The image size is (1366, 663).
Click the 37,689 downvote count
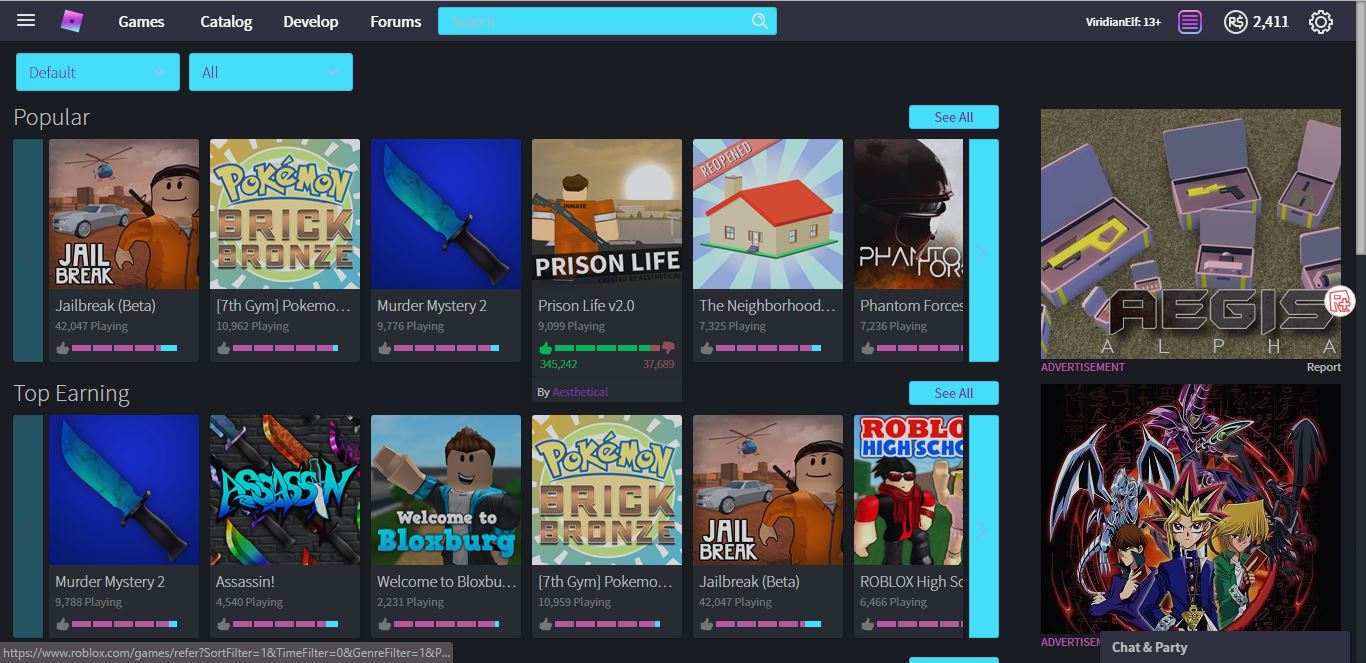point(659,365)
